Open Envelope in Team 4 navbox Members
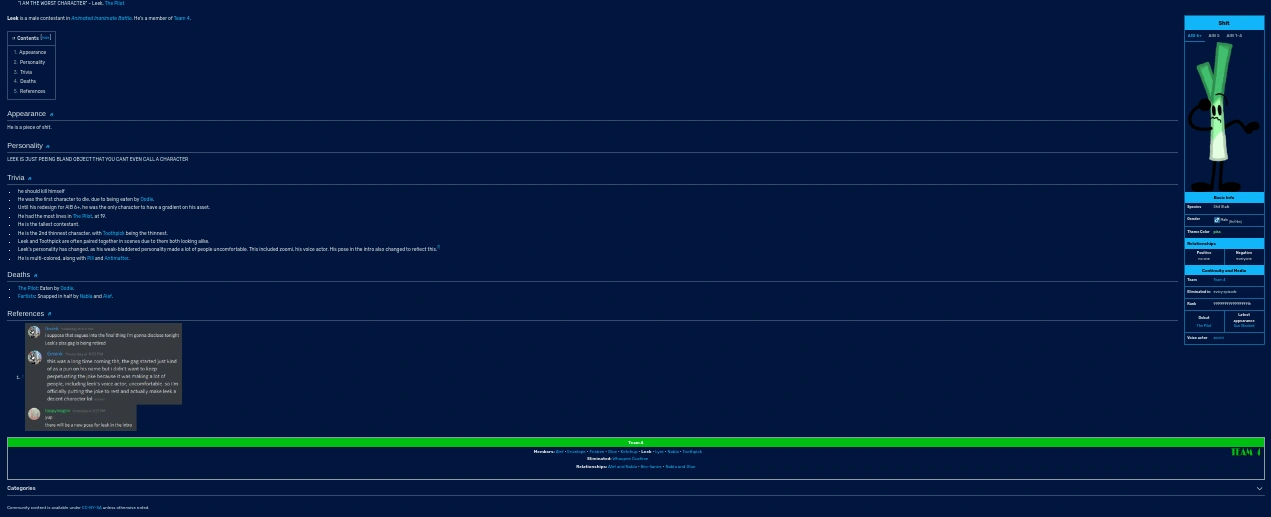 click(x=576, y=452)
